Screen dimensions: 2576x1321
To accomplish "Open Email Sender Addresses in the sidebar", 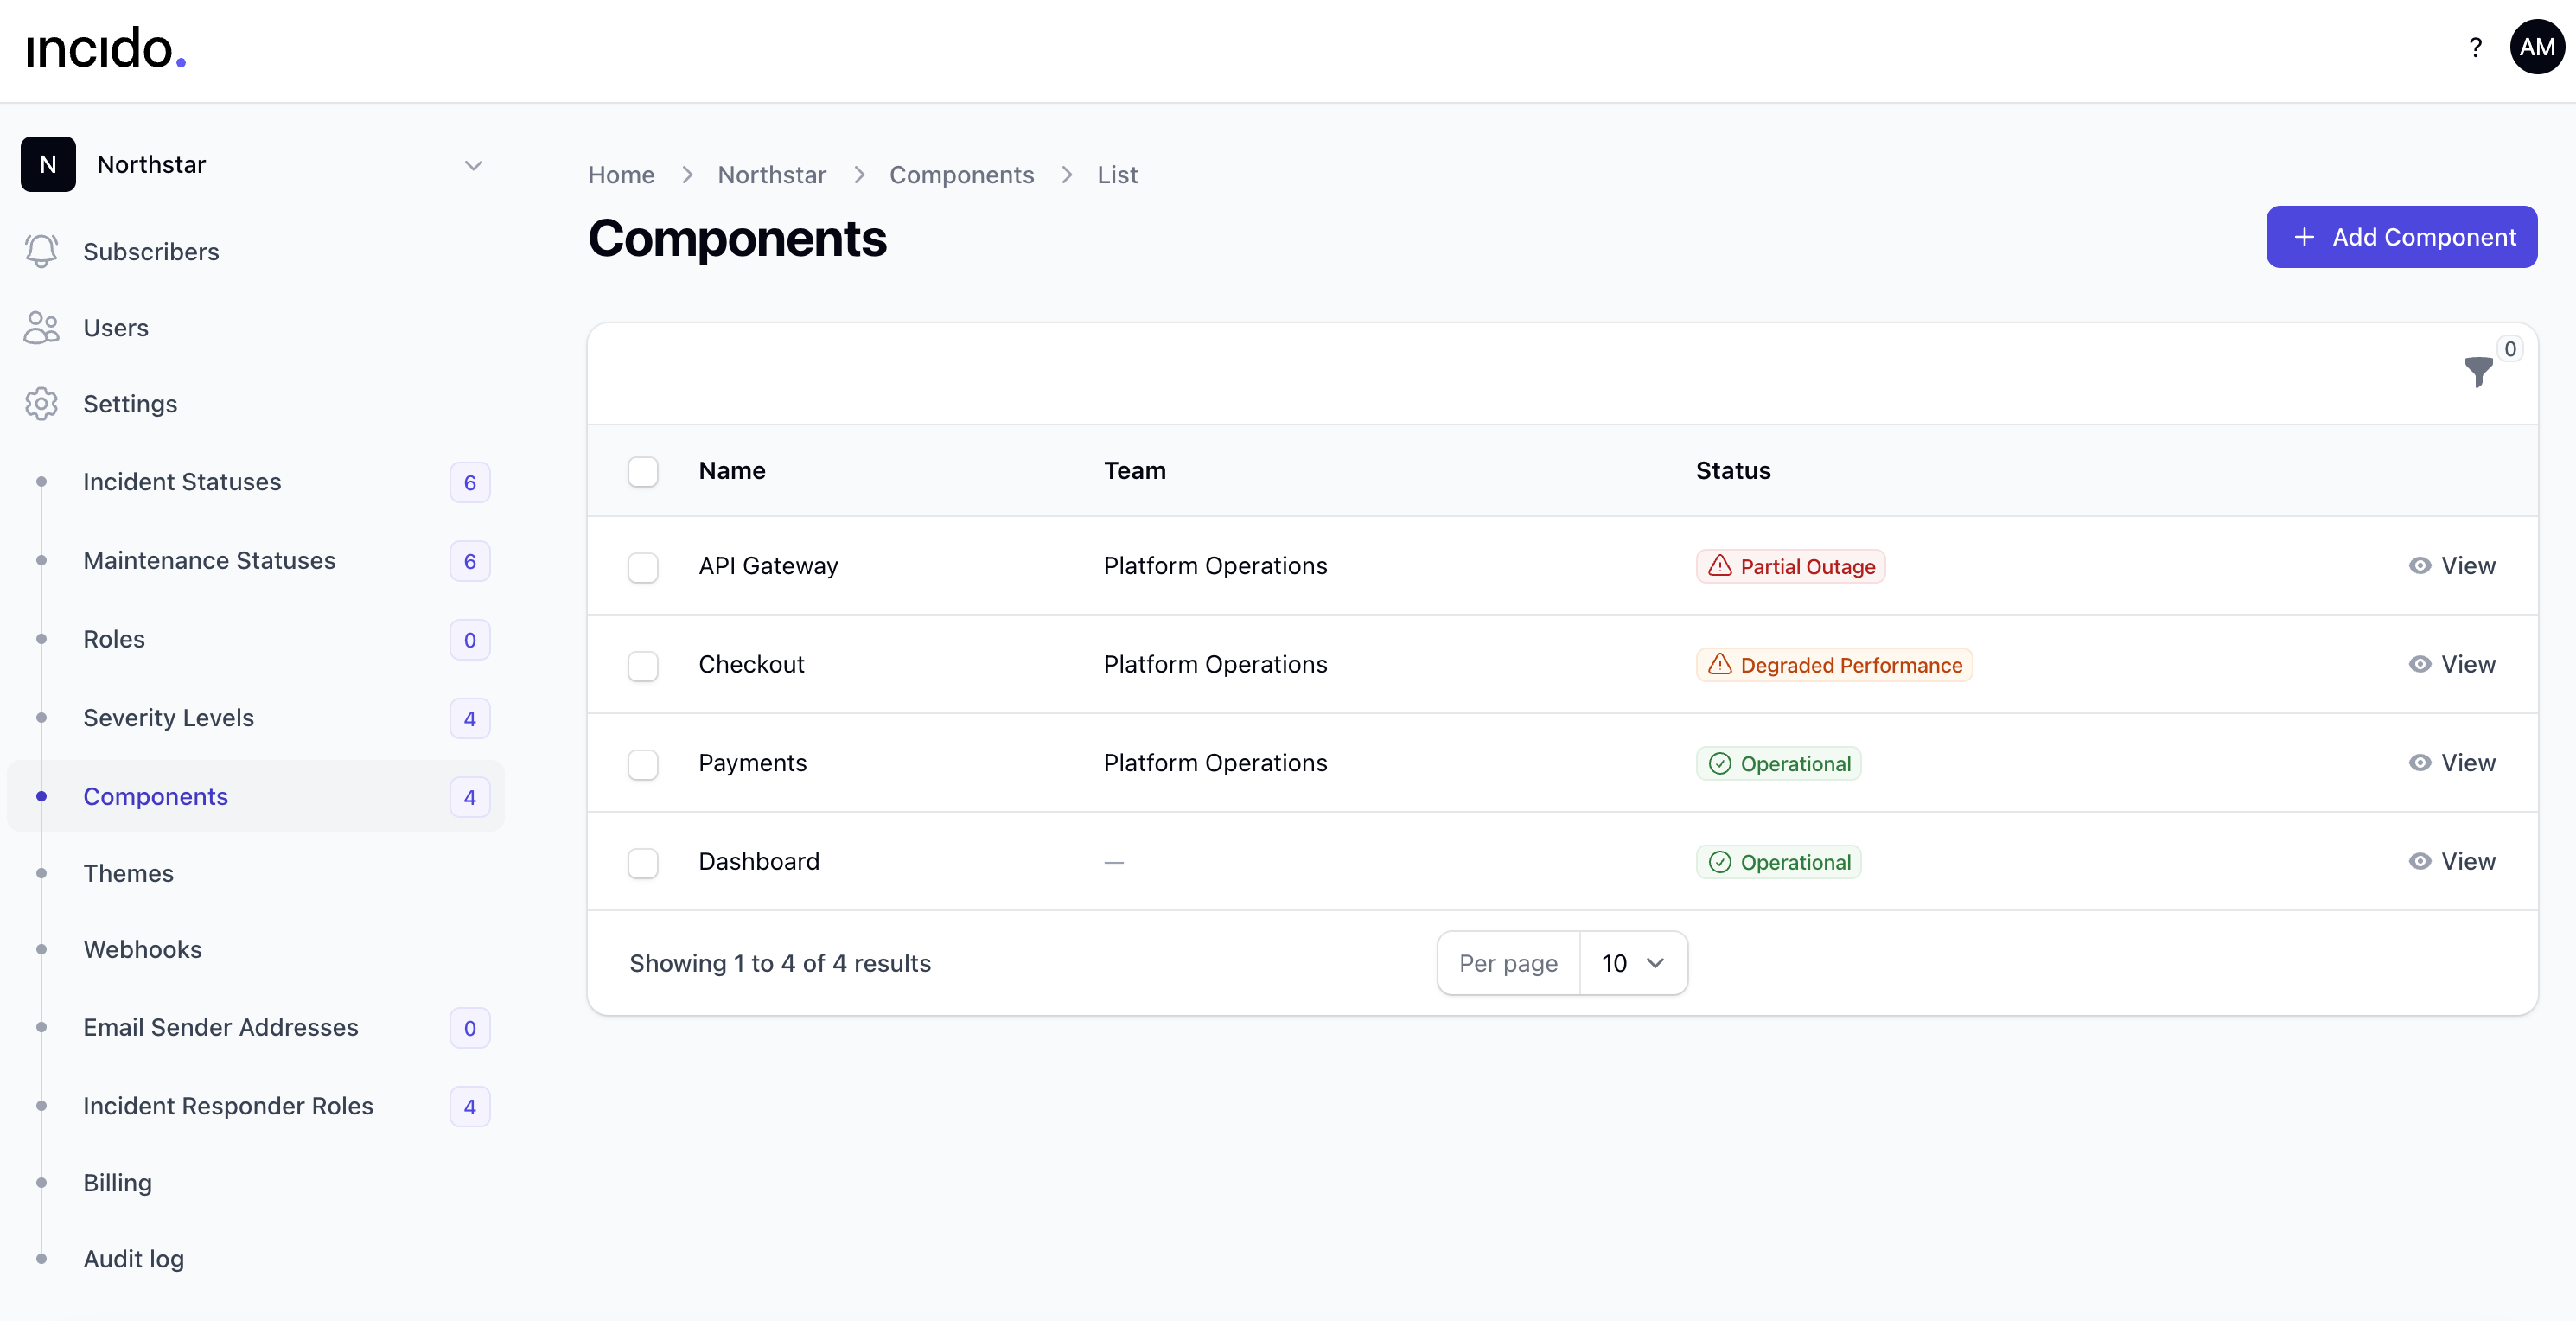I will [255, 1027].
